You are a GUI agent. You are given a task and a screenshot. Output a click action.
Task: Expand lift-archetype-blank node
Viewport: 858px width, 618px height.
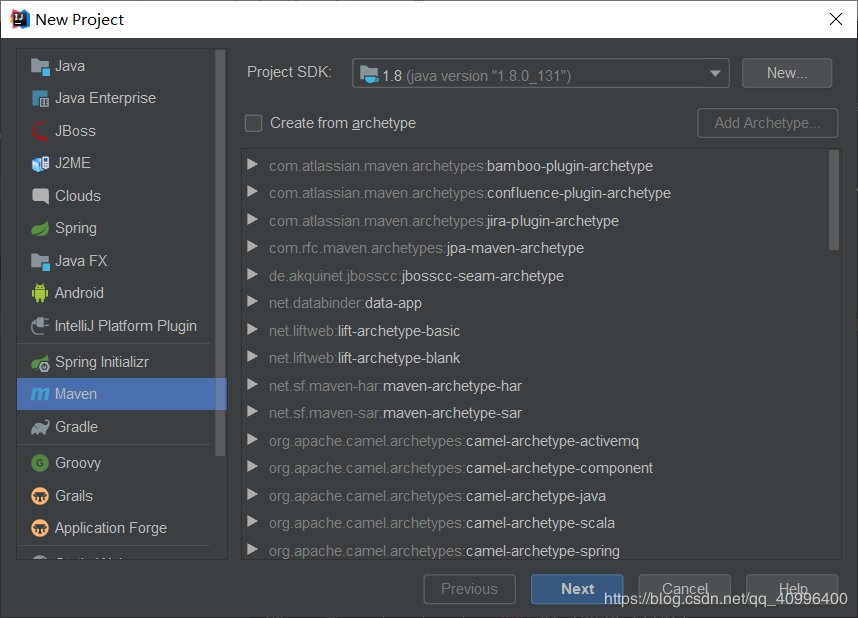point(252,357)
